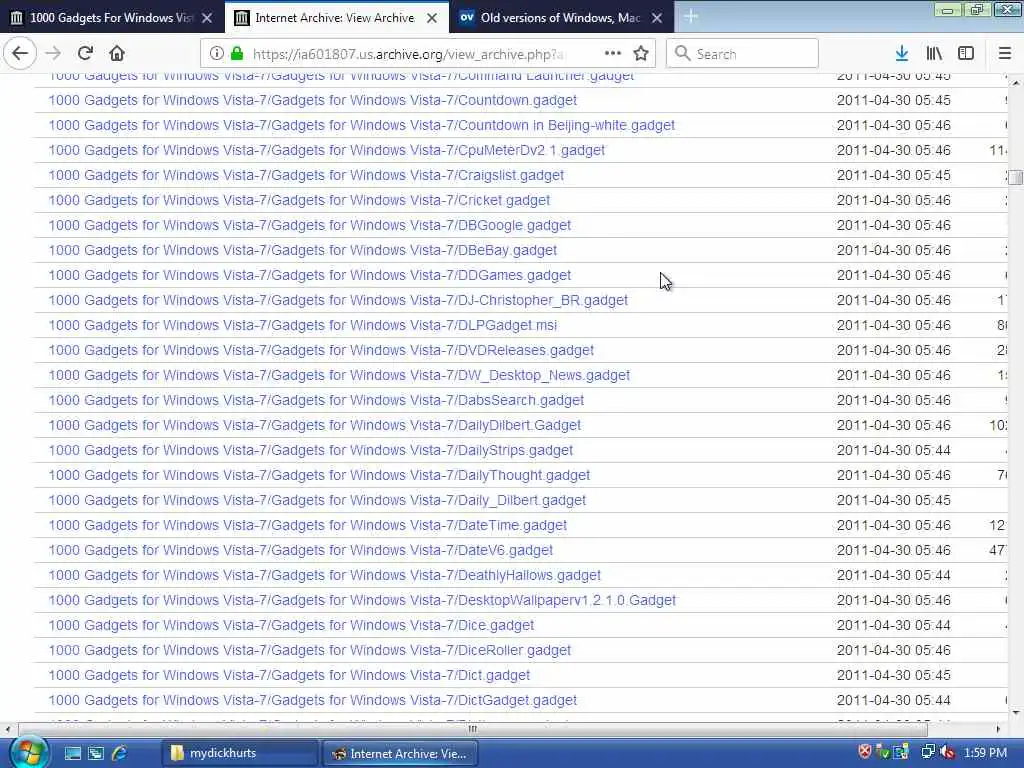Open the DailyStrips.gadget link
The height and width of the screenshot is (768, 1024).
coord(310,450)
